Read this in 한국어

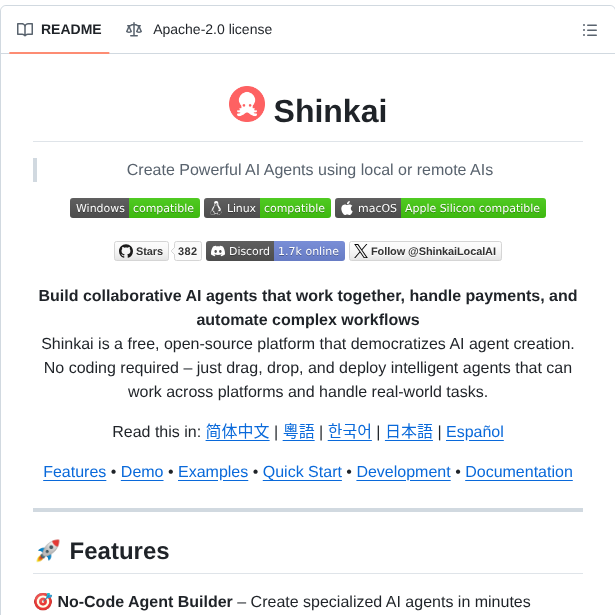tap(349, 432)
